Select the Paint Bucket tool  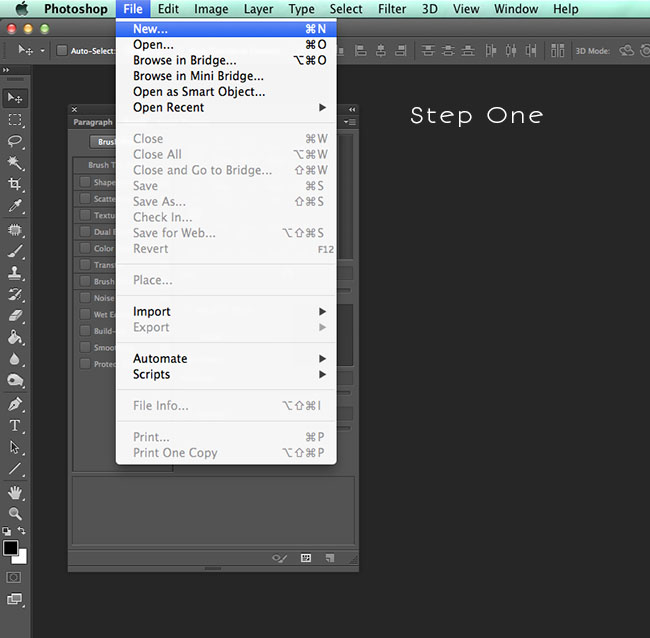[15, 337]
